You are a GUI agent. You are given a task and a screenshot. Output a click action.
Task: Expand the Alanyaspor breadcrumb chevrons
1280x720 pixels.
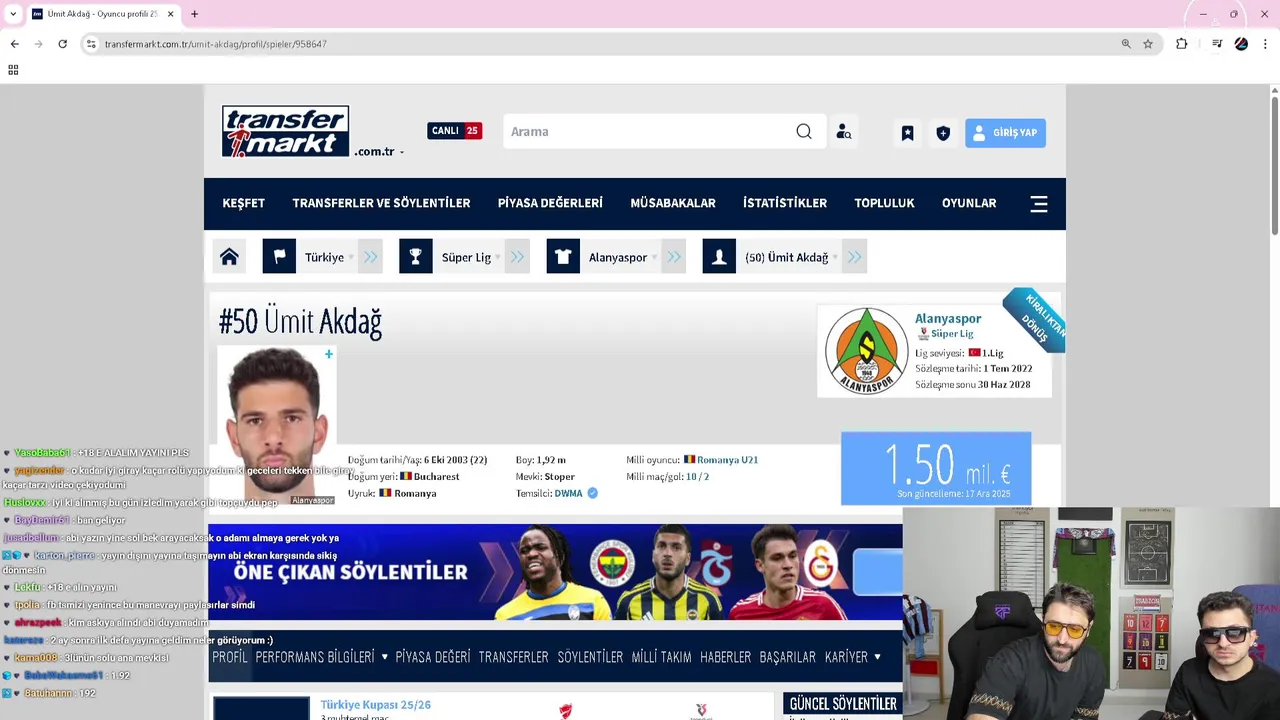(x=673, y=257)
